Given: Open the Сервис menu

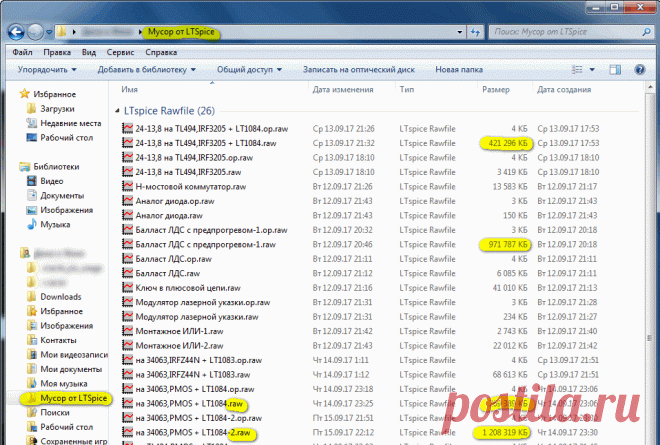Looking at the screenshot, I should pos(120,52).
